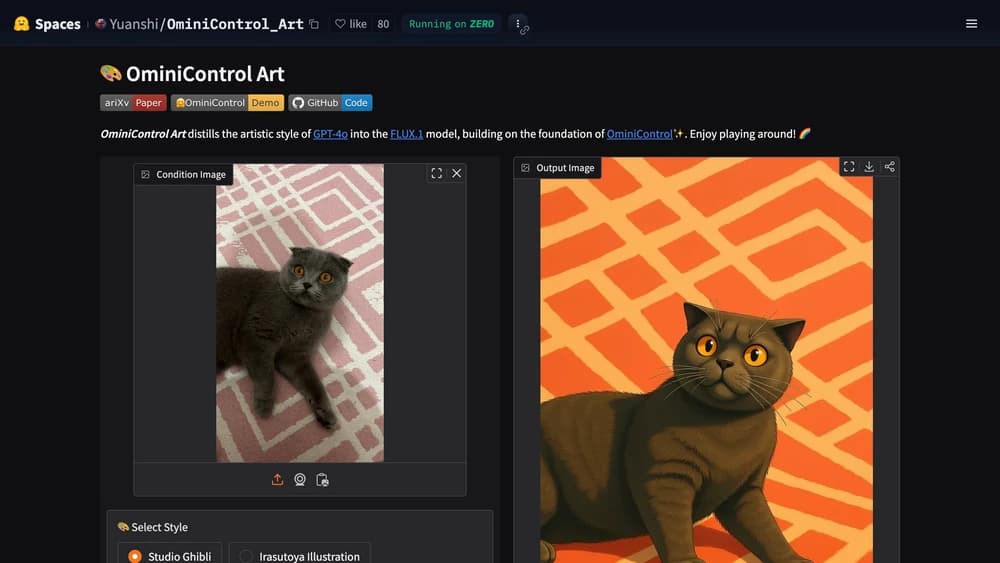Image resolution: width=1000 pixels, height=563 pixels.
Task: View the Output Image fullscreen
Action: coord(849,166)
